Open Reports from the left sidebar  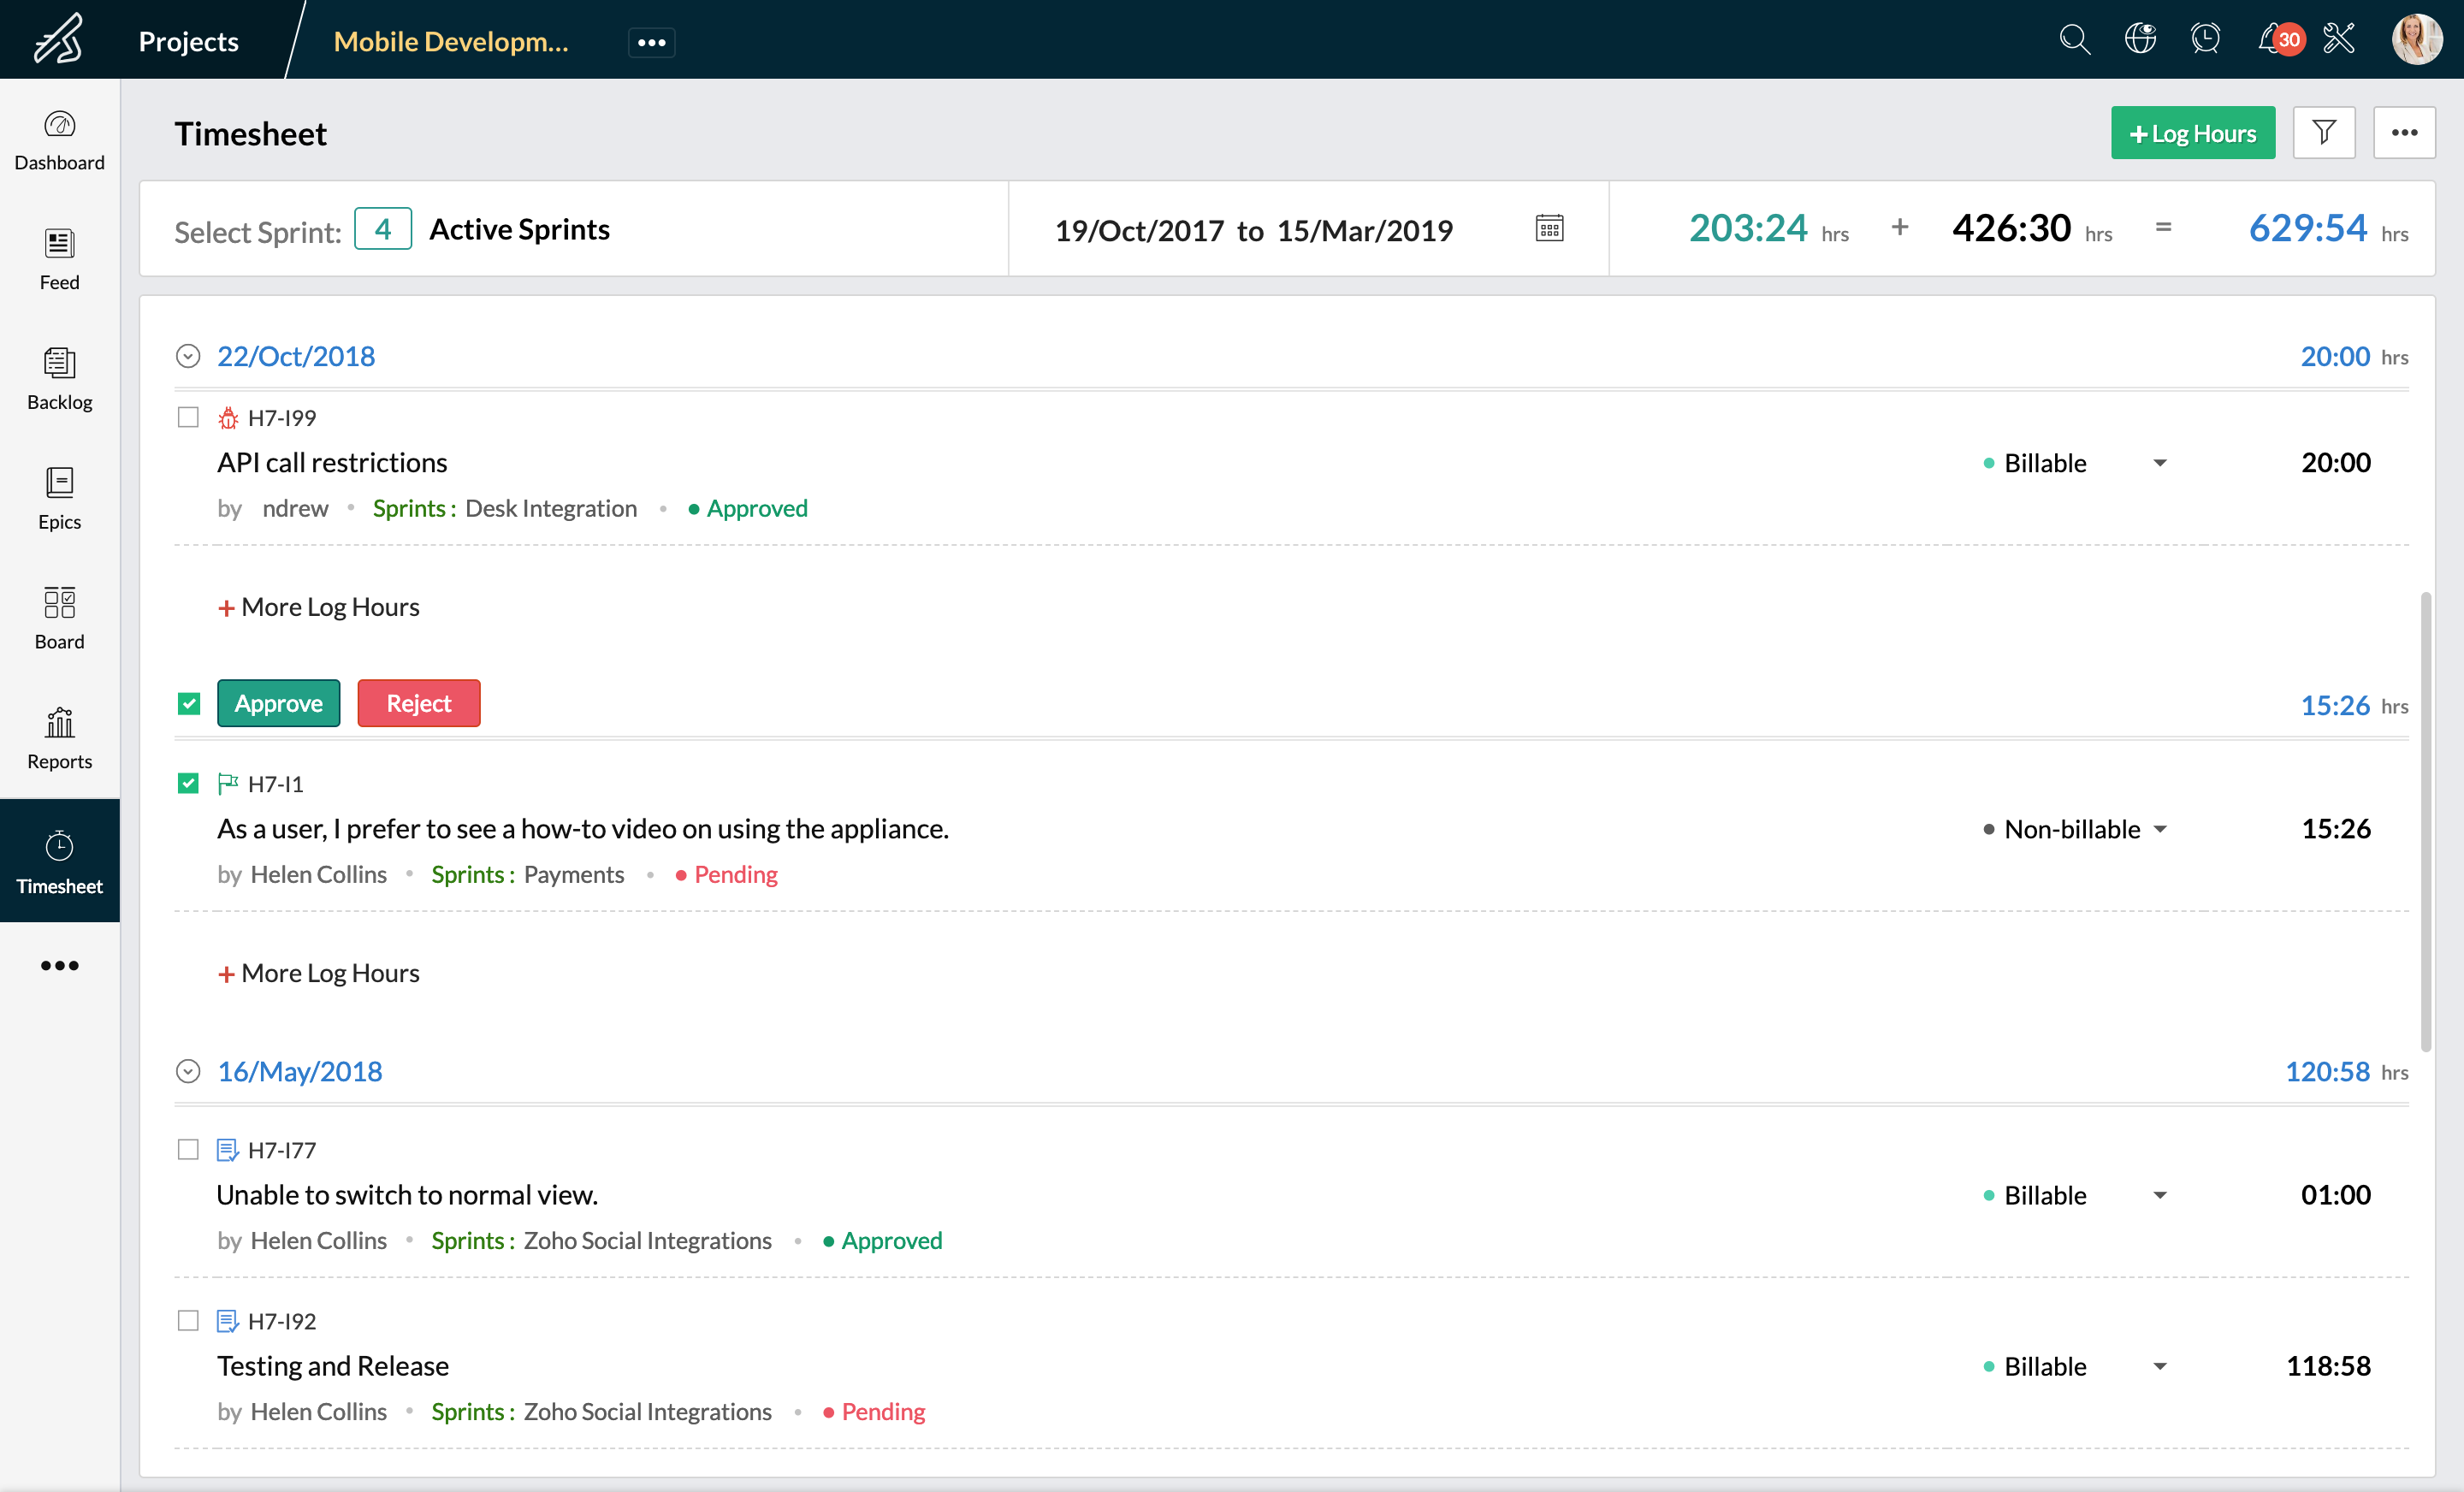tap(59, 737)
